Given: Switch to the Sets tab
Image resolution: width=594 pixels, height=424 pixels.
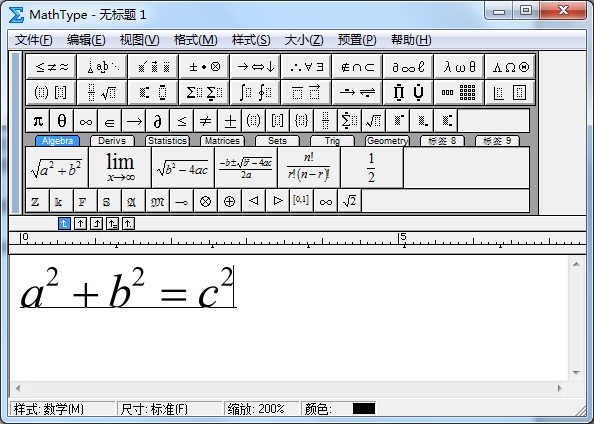Looking at the screenshot, I should [277, 141].
